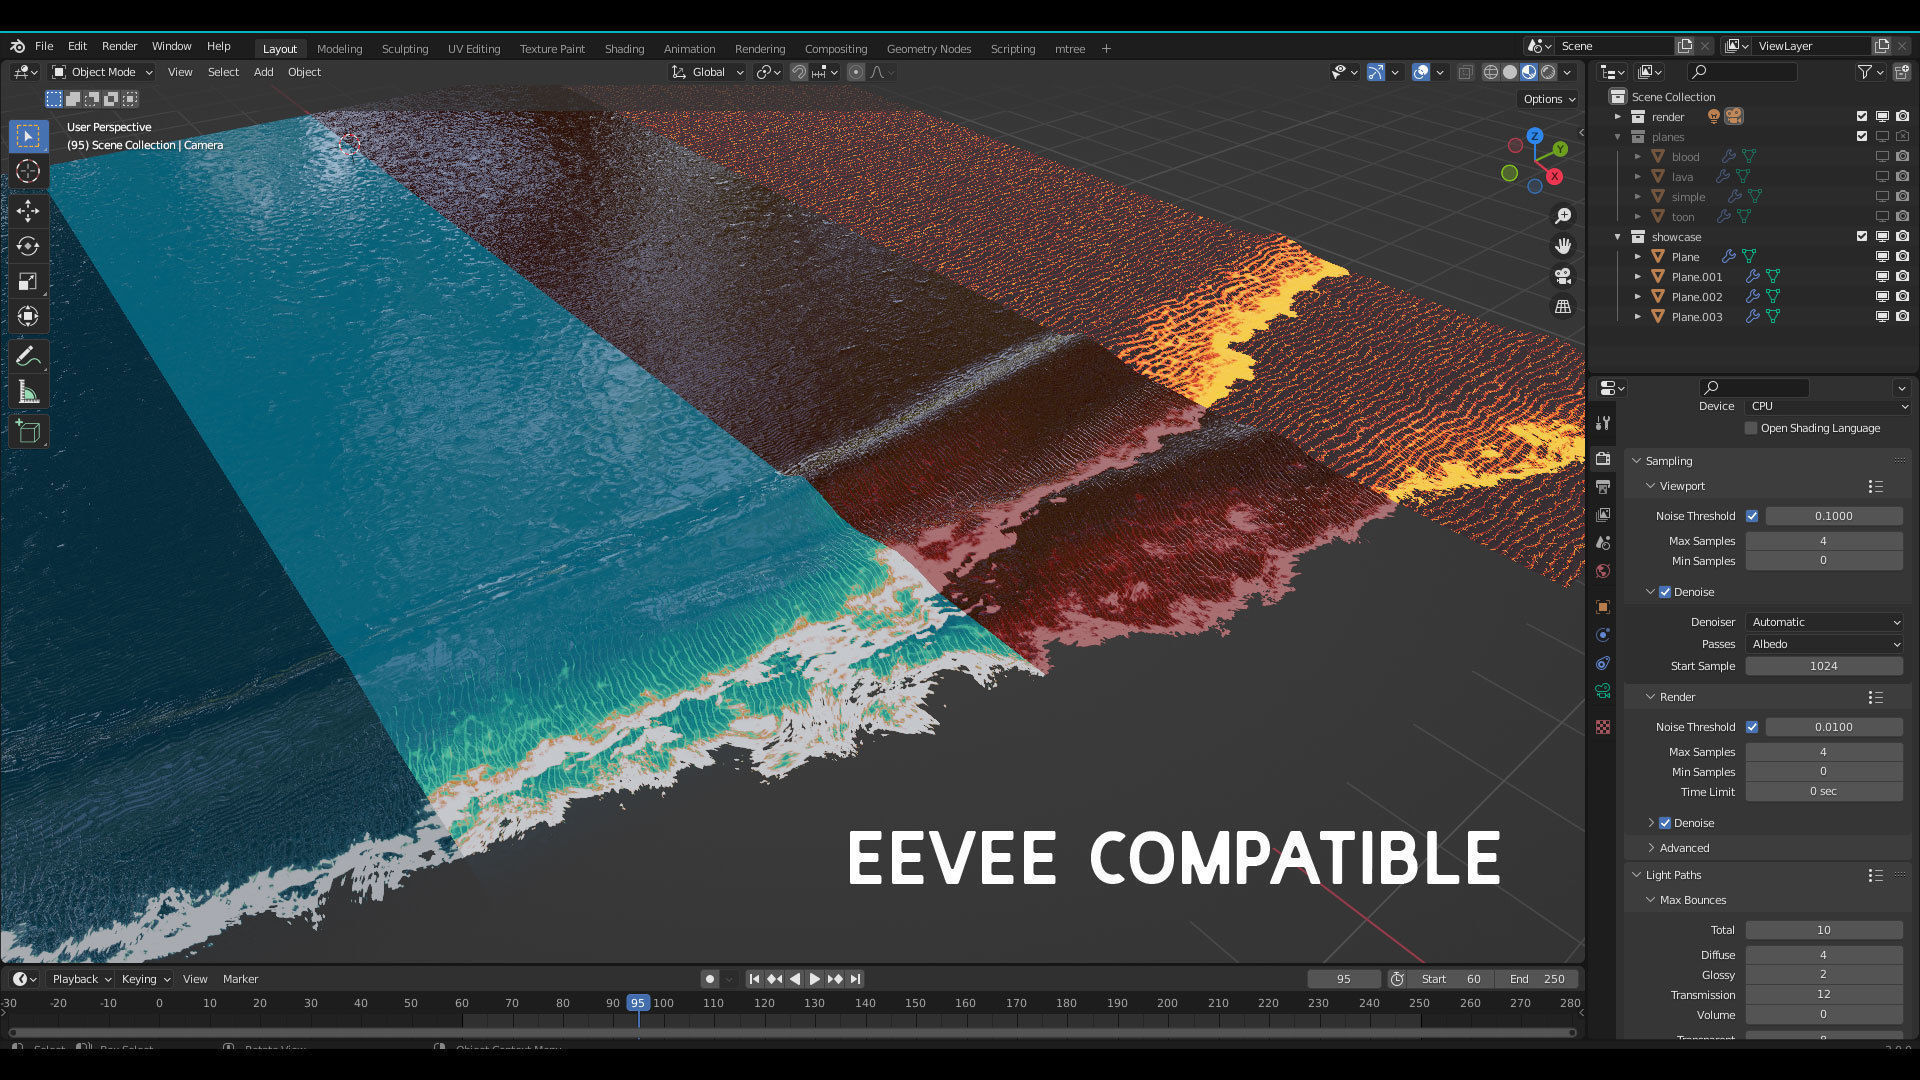The height and width of the screenshot is (1080, 1920).
Task: Activate the Cursor tool
Action: pyautogui.click(x=28, y=172)
